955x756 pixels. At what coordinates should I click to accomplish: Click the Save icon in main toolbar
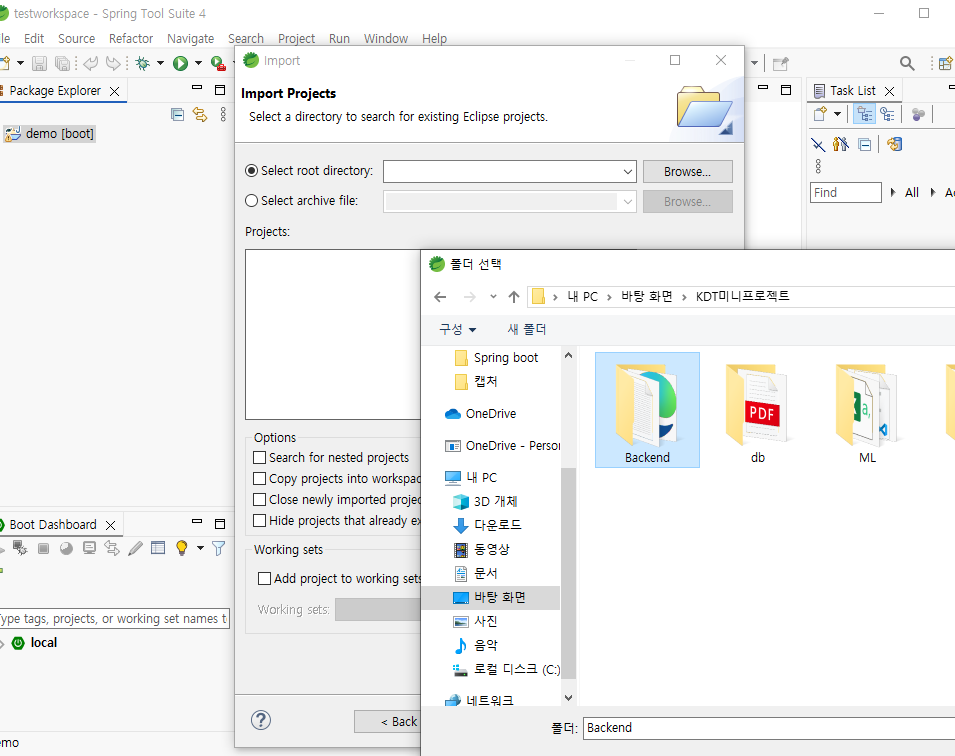click(x=40, y=63)
